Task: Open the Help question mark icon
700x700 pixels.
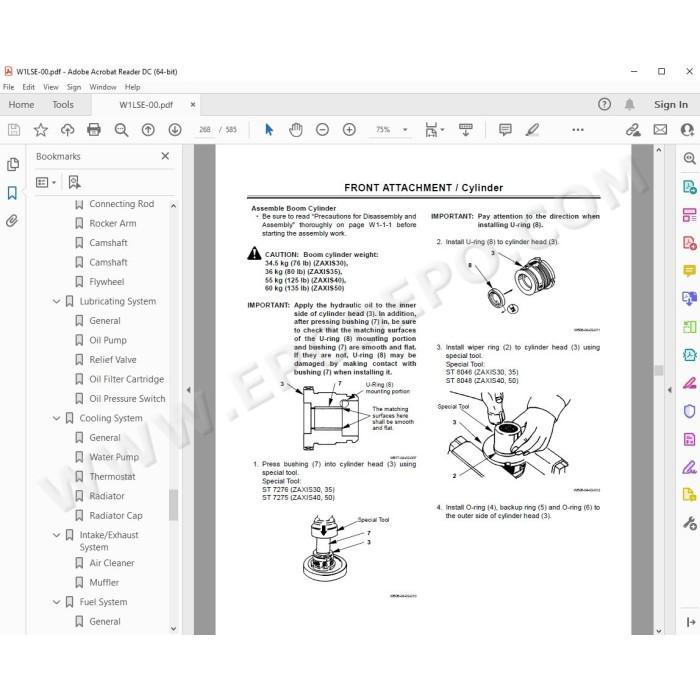Action: click(x=604, y=104)
